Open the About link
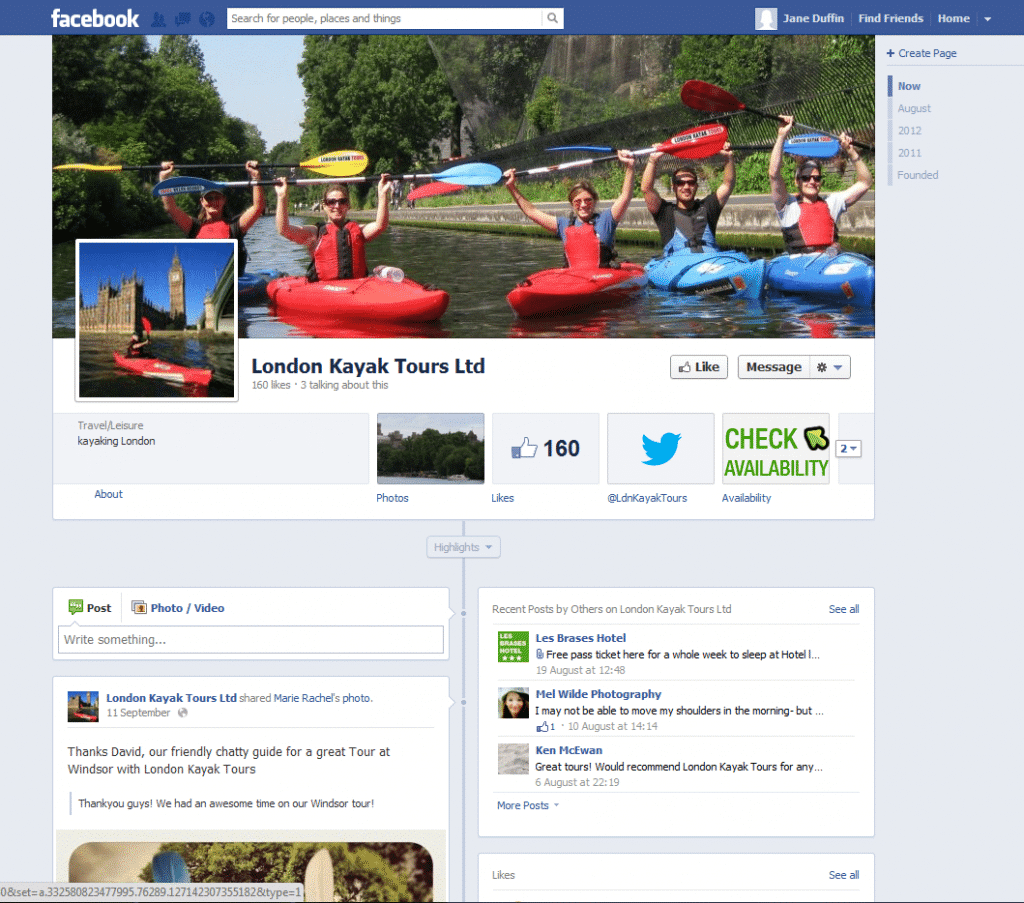Screen dimensions: 1024x903 (108, 494)
